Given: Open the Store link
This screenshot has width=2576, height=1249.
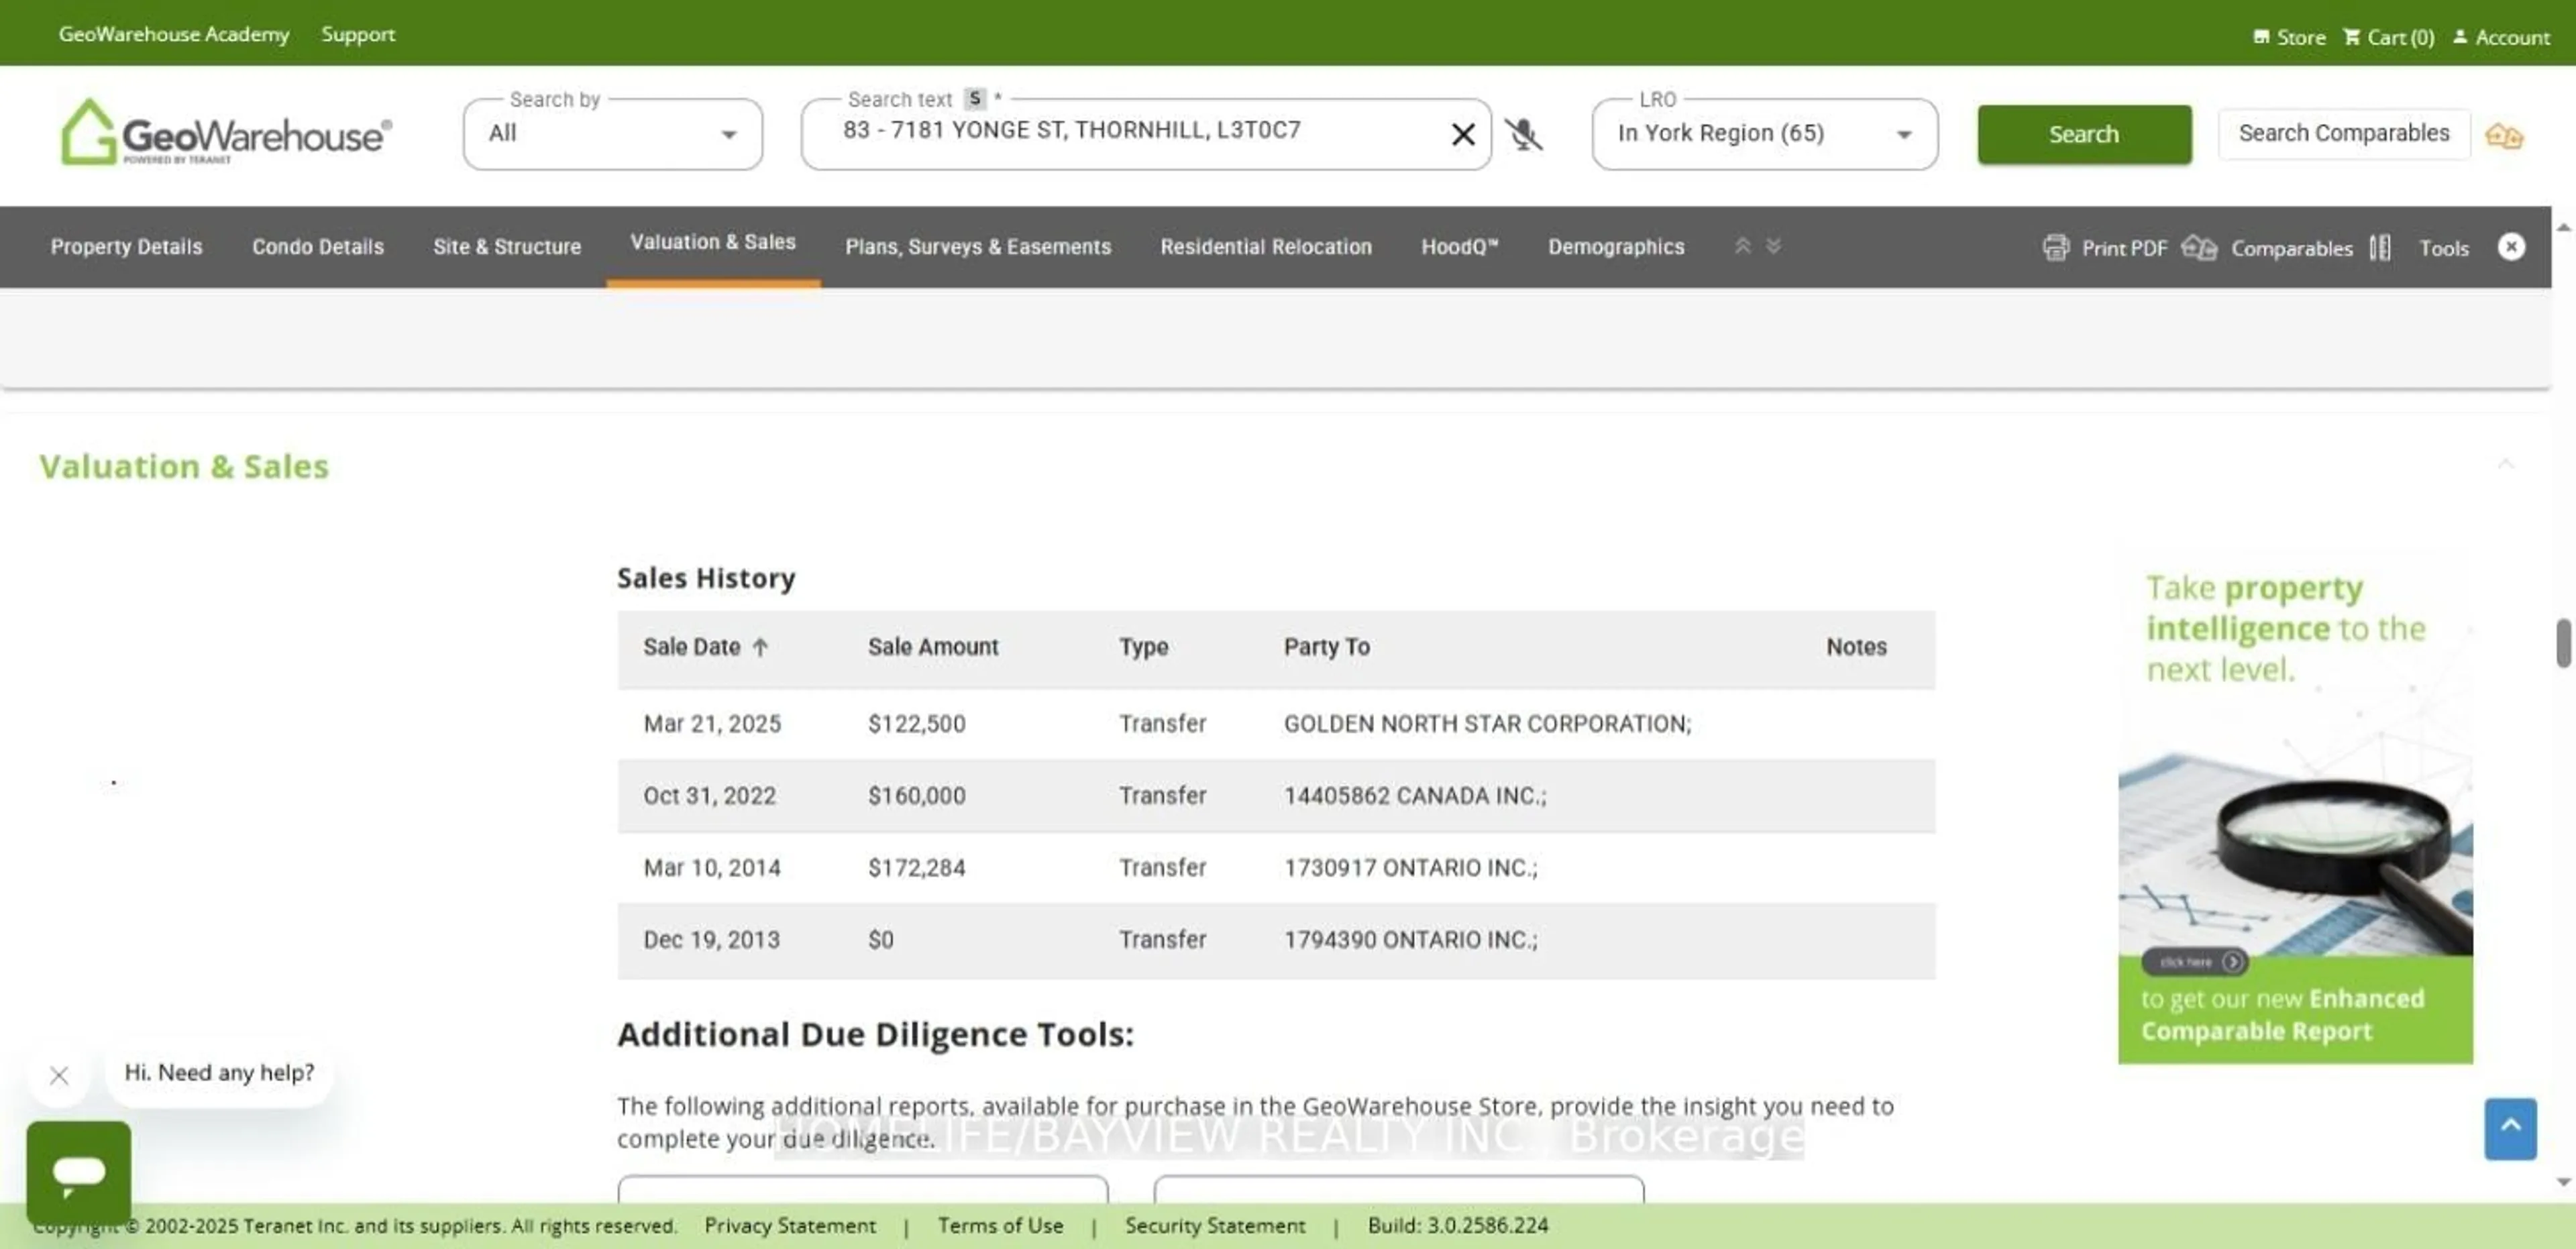Looking at the screenshot, I should click(2289, 37).
